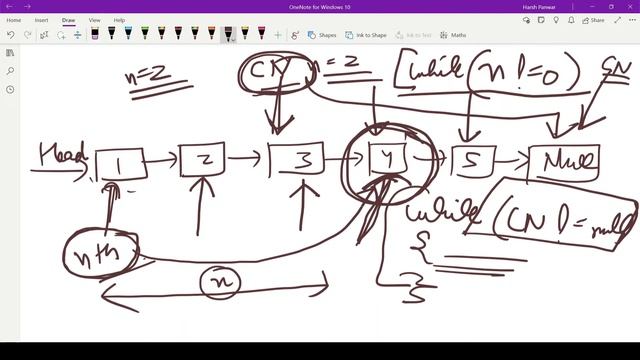
Task: Switch to the View tab
Action: tap(94, 20)
